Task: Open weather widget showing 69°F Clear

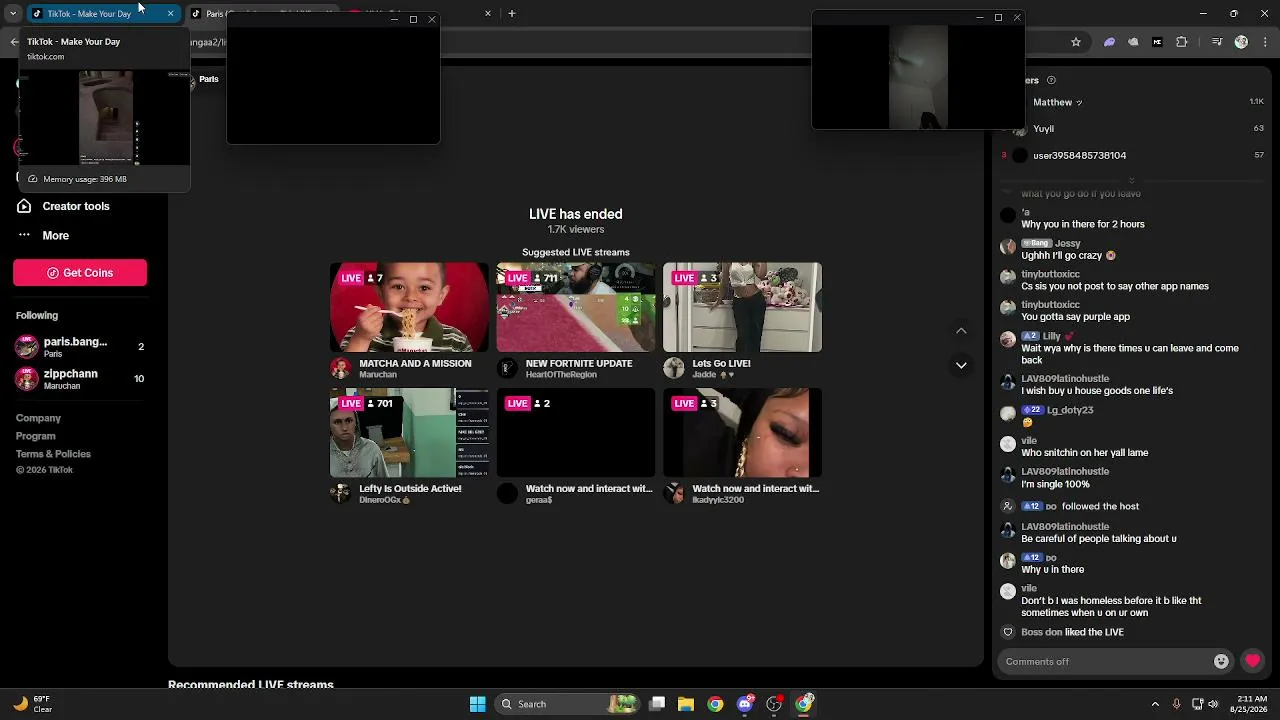Action: tap(32, 704)
